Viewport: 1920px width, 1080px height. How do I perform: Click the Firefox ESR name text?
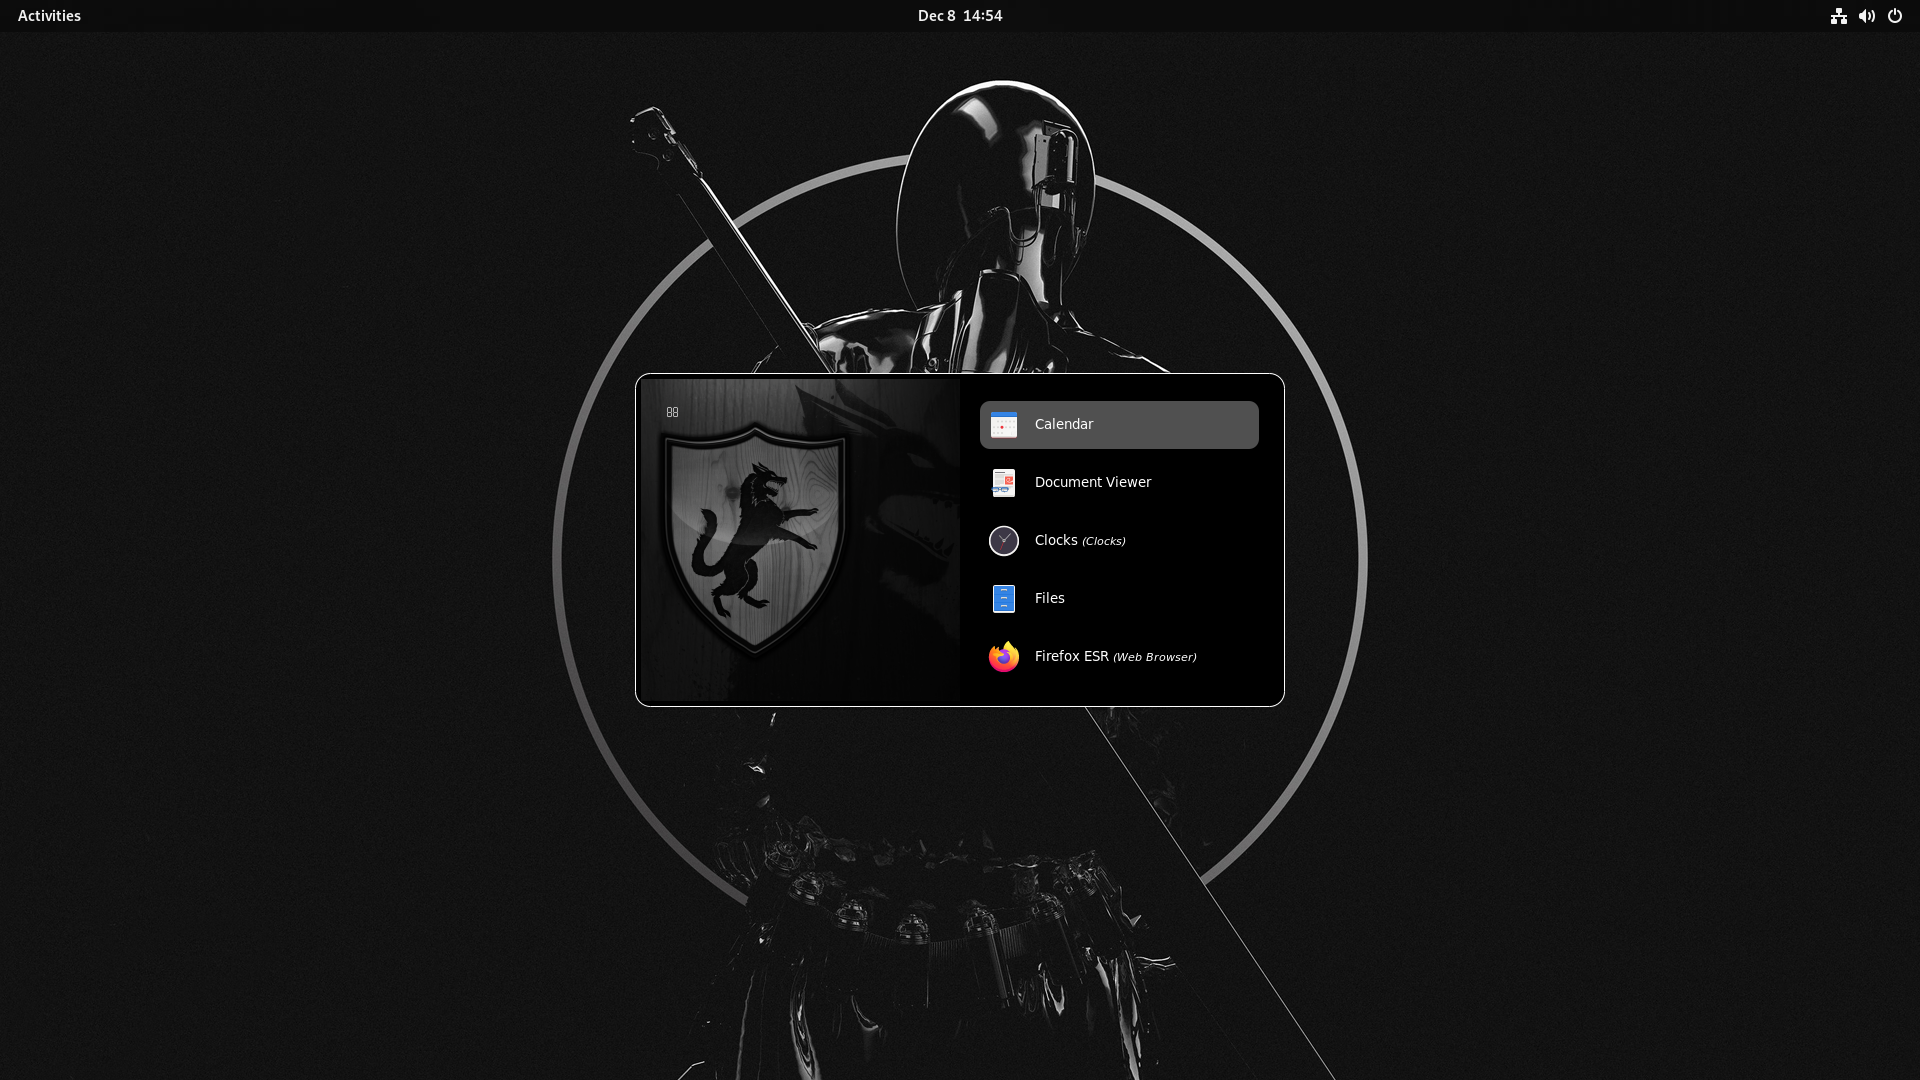1071,657
